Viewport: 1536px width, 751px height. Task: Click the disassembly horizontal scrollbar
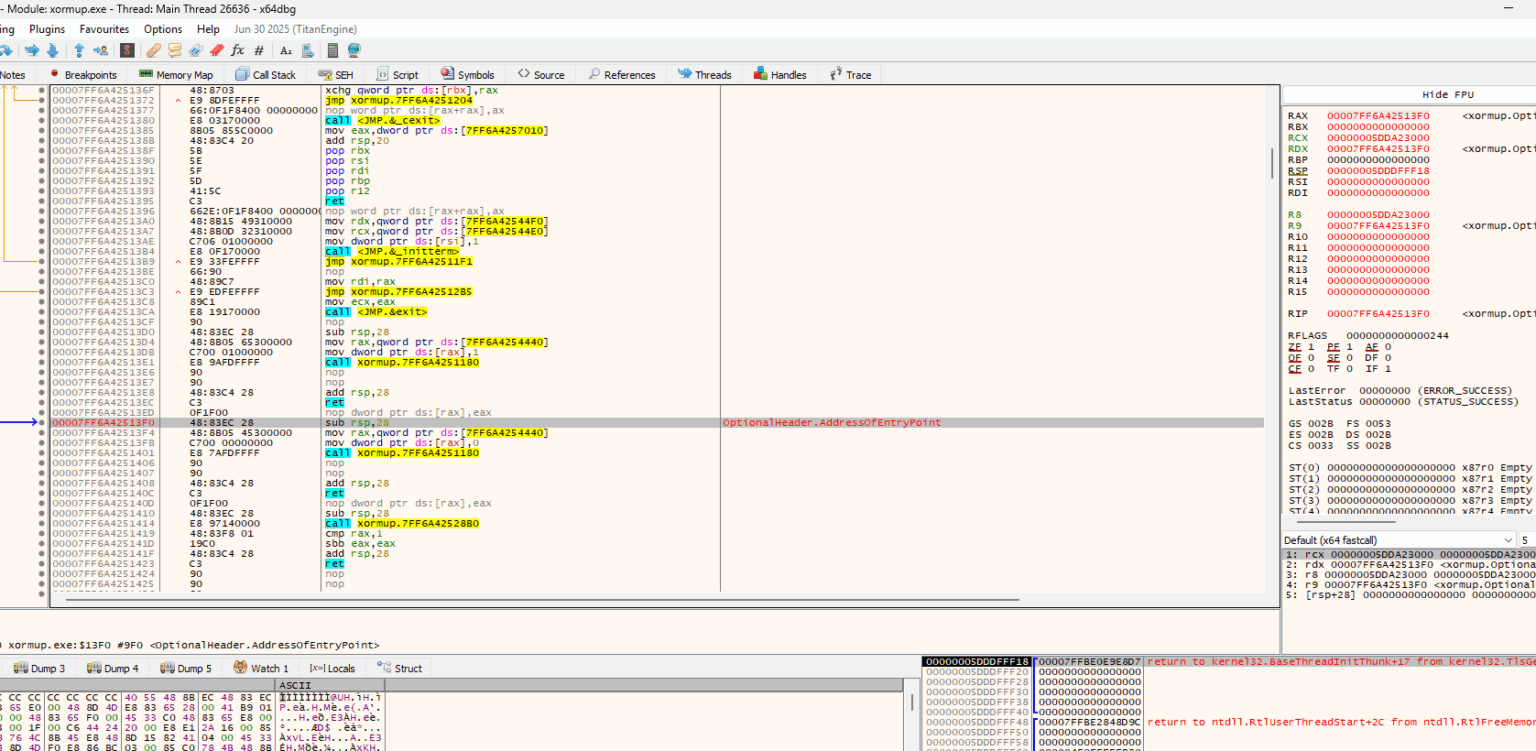(540, 599)
